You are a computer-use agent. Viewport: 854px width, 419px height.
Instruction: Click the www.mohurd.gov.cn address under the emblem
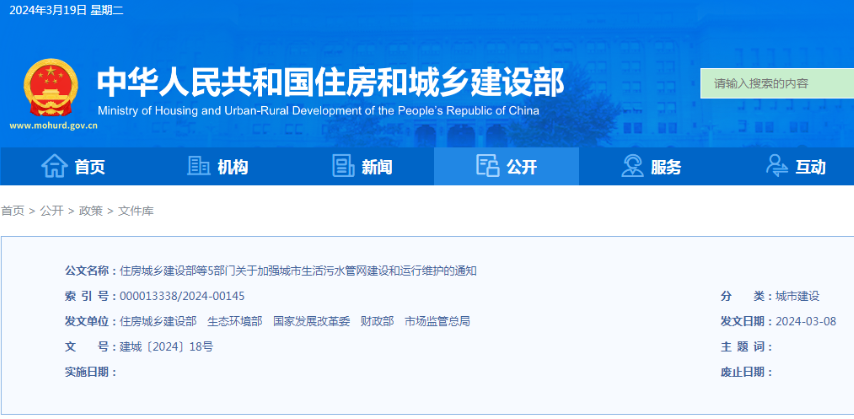pyautogui.click(x=54, y=127)
